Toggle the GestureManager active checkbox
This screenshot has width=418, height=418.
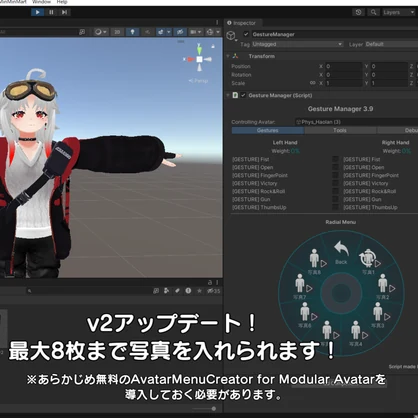tap(246, 34)
